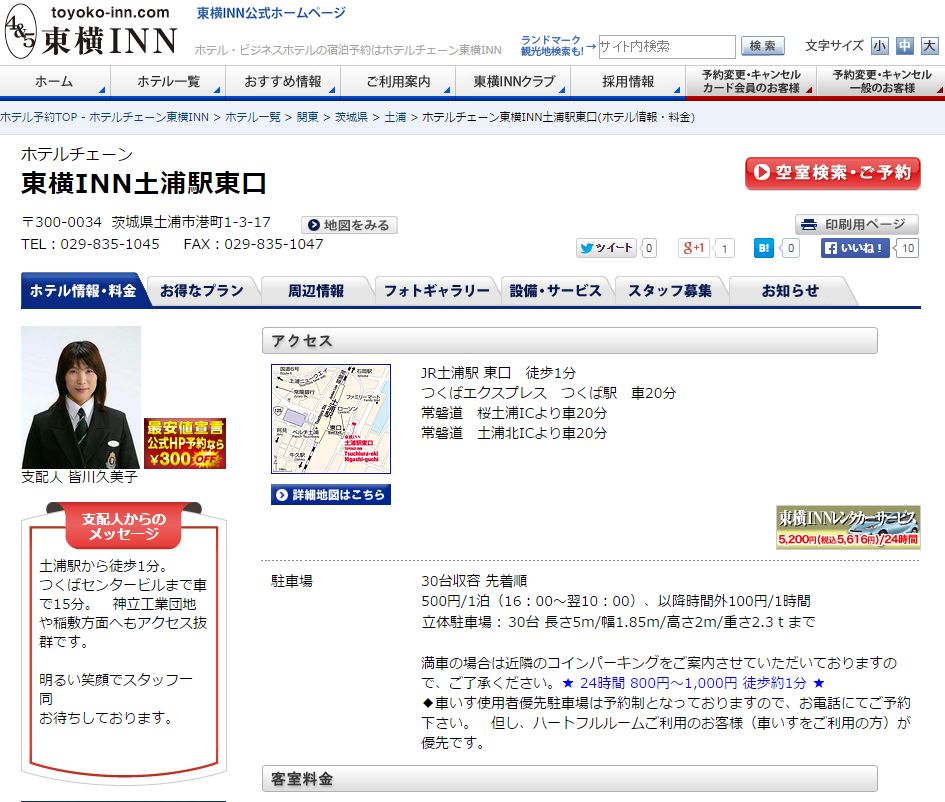This screenshot has height=802, width=945.
Task: Click the アクセス section header
Action: pyautogui.click(x=570, y=341)
